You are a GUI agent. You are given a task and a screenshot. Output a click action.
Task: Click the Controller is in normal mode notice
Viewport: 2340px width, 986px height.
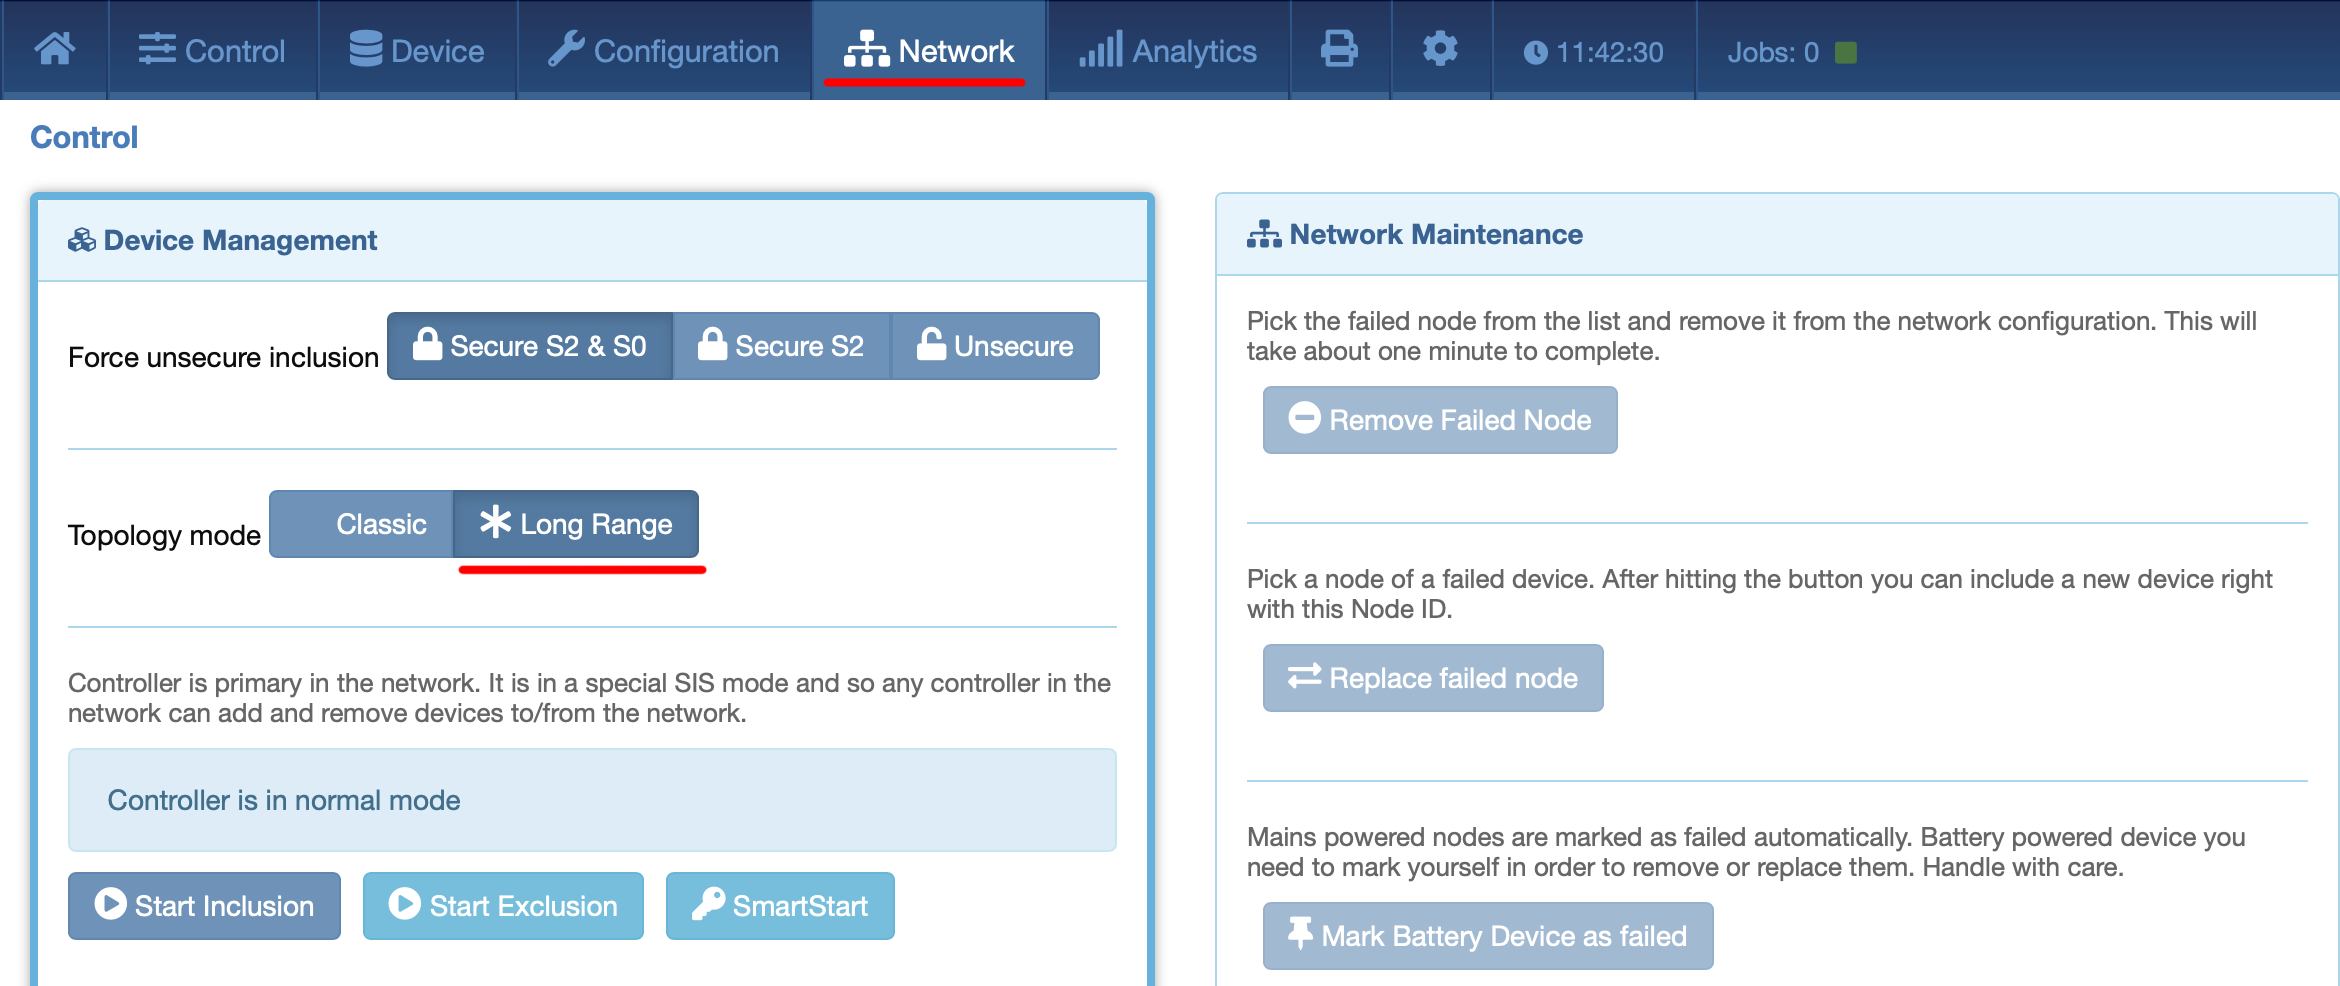click(x=592, y=800)
